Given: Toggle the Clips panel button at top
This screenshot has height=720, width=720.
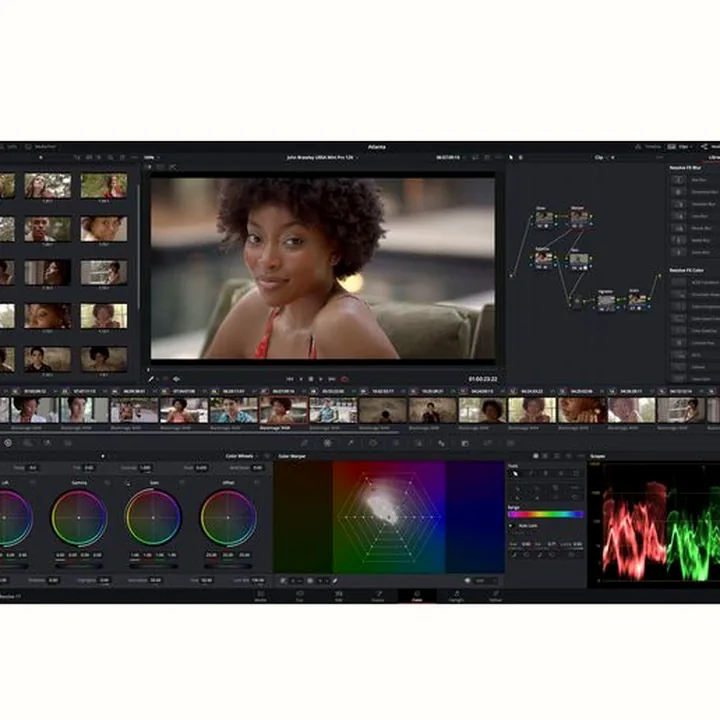Looking at the screenshot, I should click(x=679, y=147).
